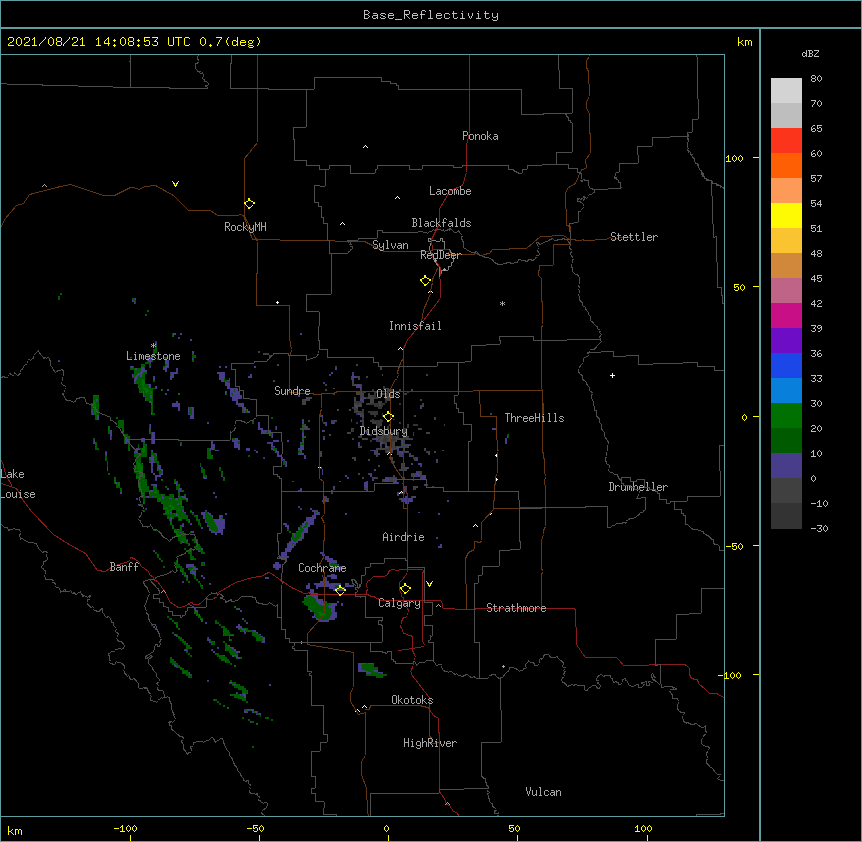Click the green echo patch northwest of Okotoks
862x842 pixels.
point(371,669)
